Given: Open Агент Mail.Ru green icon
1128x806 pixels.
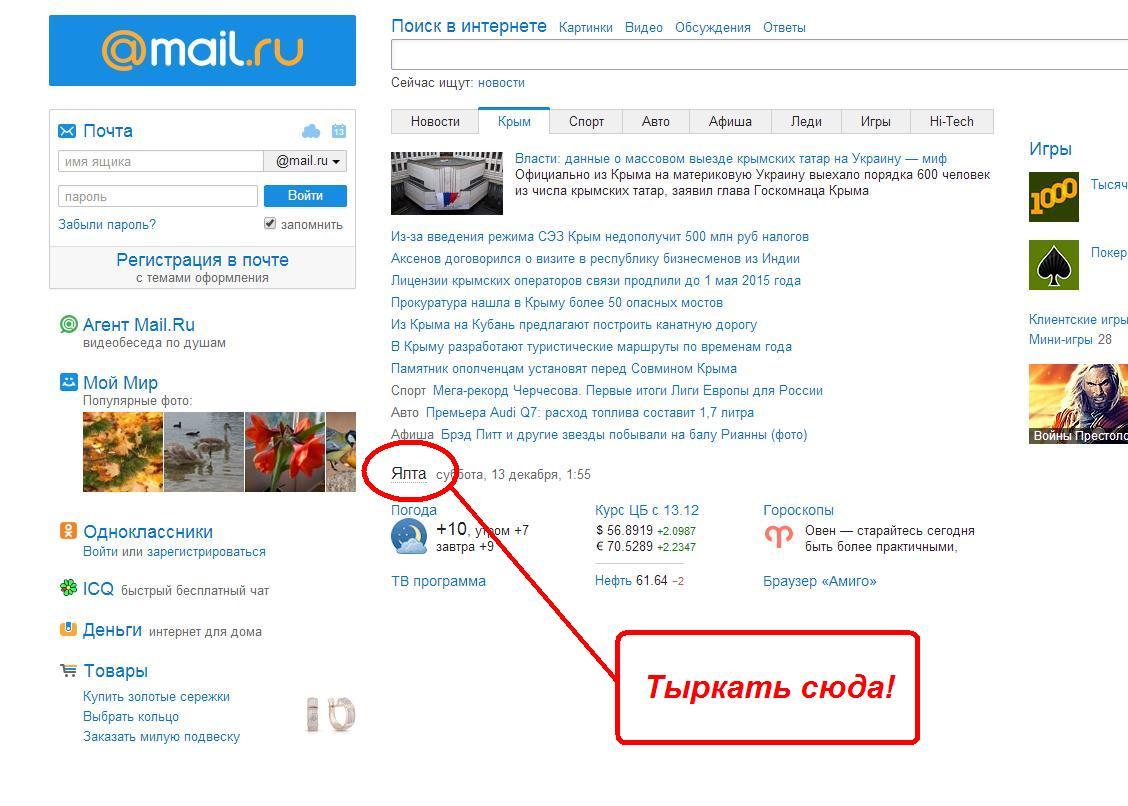Looking at the screenshot, I should tap(68, 325).
